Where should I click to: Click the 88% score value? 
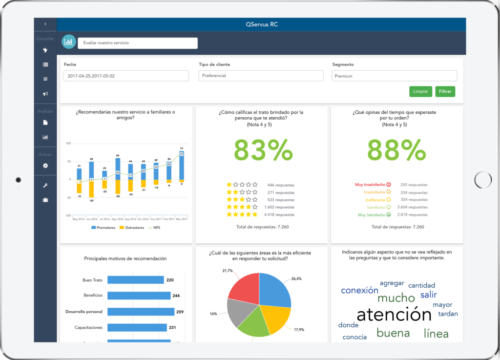click(397, 150)
